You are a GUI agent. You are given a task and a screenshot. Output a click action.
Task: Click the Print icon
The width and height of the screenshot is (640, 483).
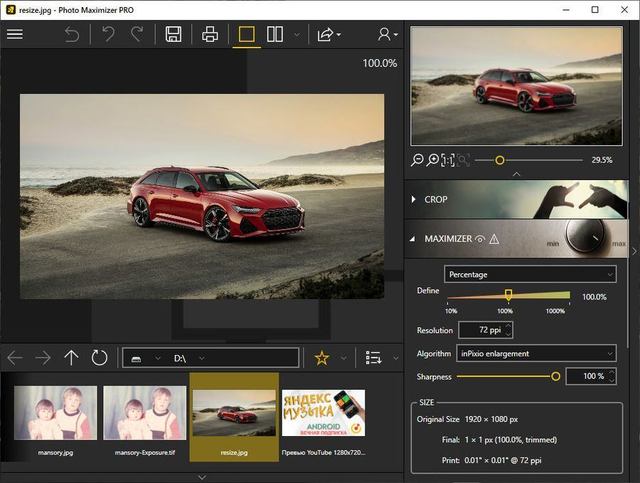(x=210, y=34)
